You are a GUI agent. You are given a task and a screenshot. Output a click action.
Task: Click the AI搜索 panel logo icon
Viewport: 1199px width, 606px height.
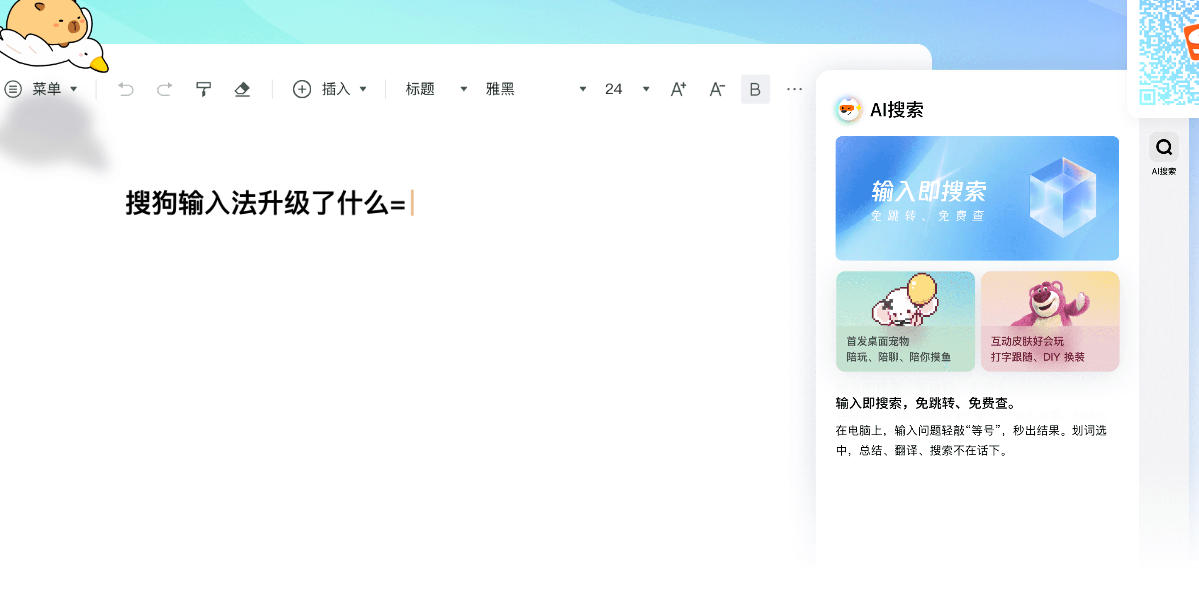pos(848,110)
